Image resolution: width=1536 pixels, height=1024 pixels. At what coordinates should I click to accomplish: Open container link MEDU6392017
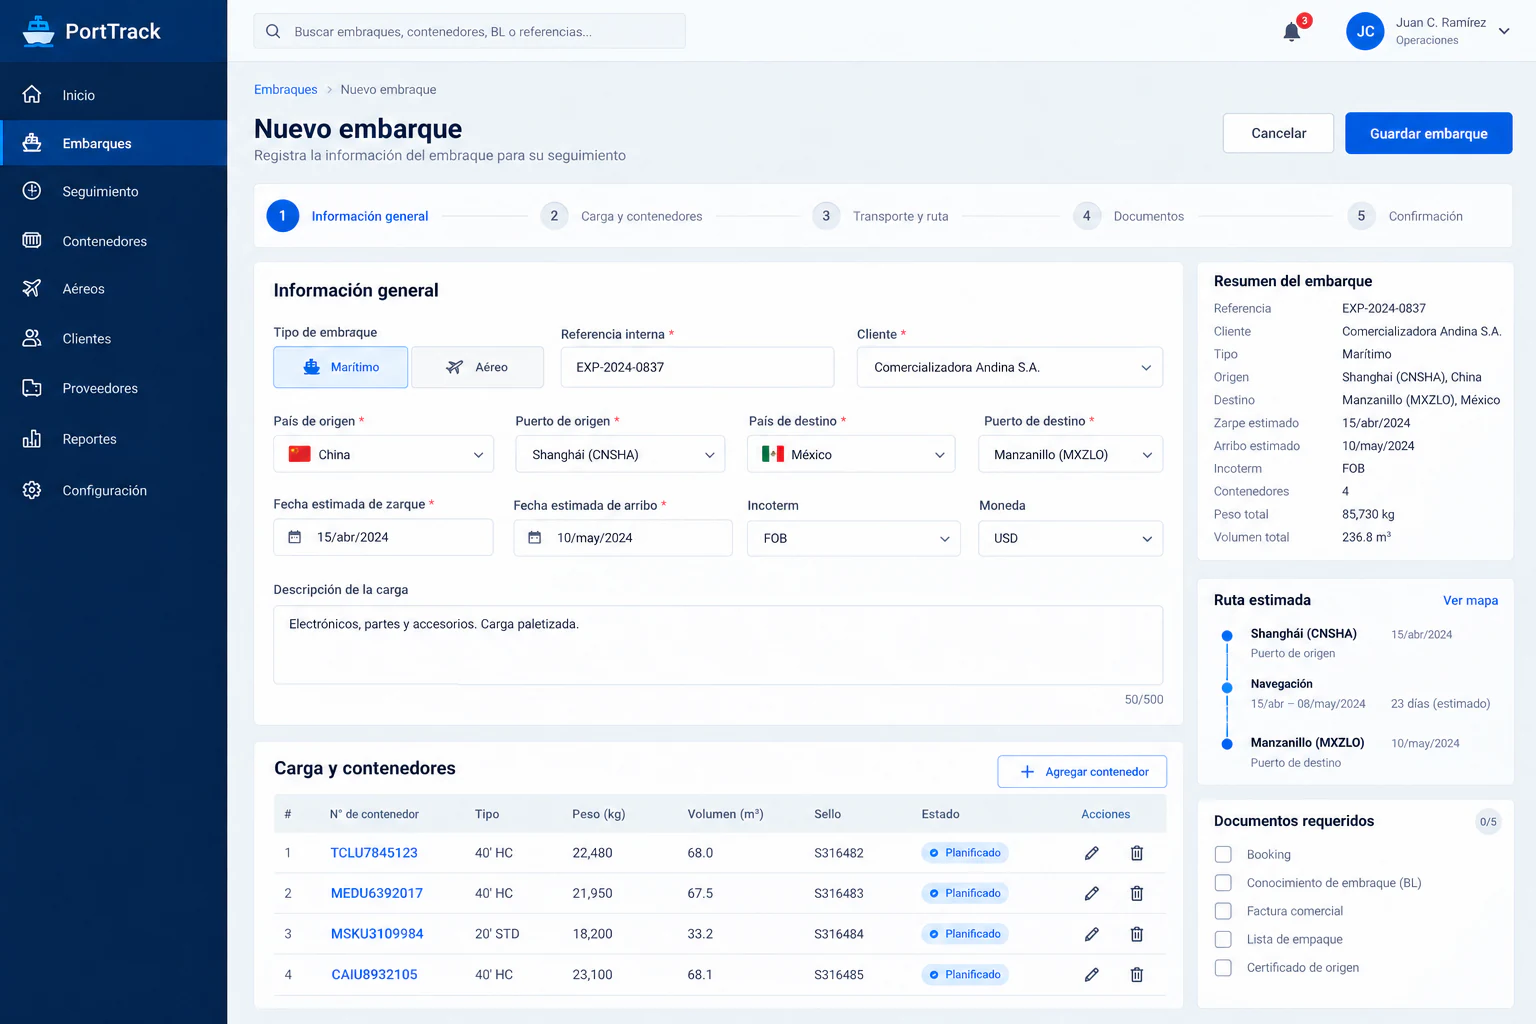coord(377,893)
